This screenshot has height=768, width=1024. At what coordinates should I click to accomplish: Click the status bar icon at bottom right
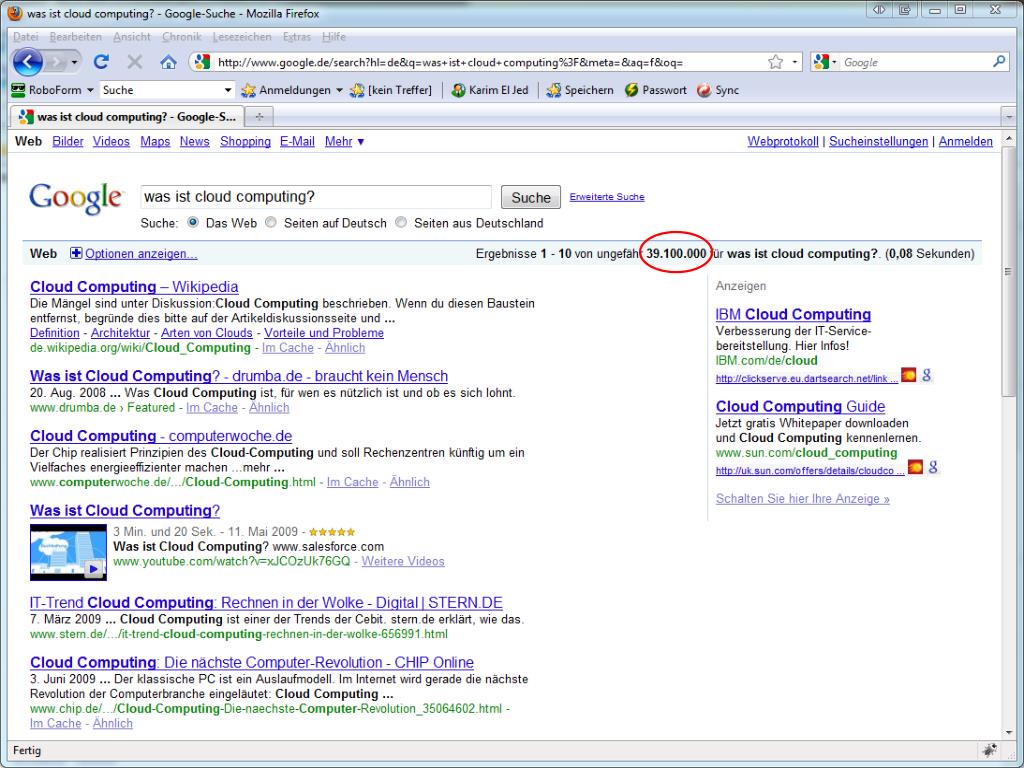click(989, 750)
